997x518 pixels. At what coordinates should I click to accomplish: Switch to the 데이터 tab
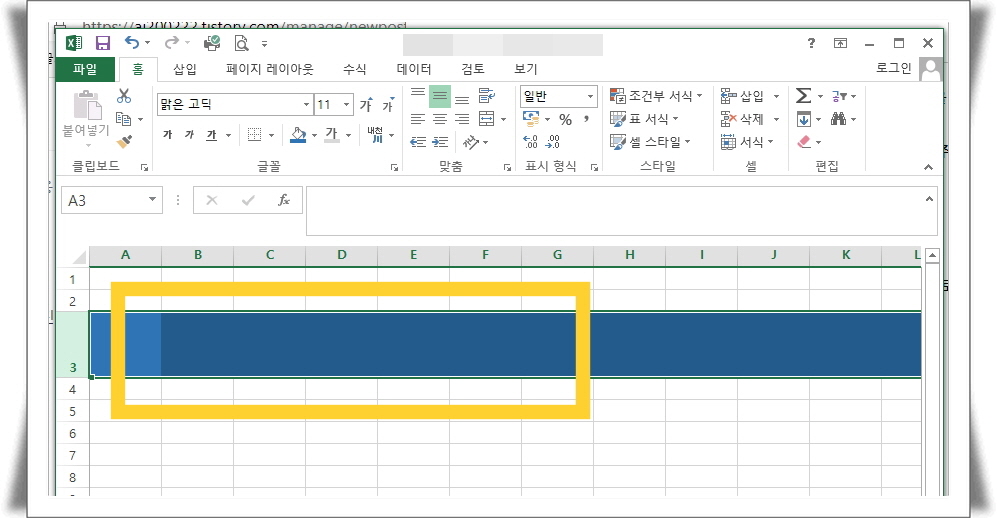[x=414, y=69]
